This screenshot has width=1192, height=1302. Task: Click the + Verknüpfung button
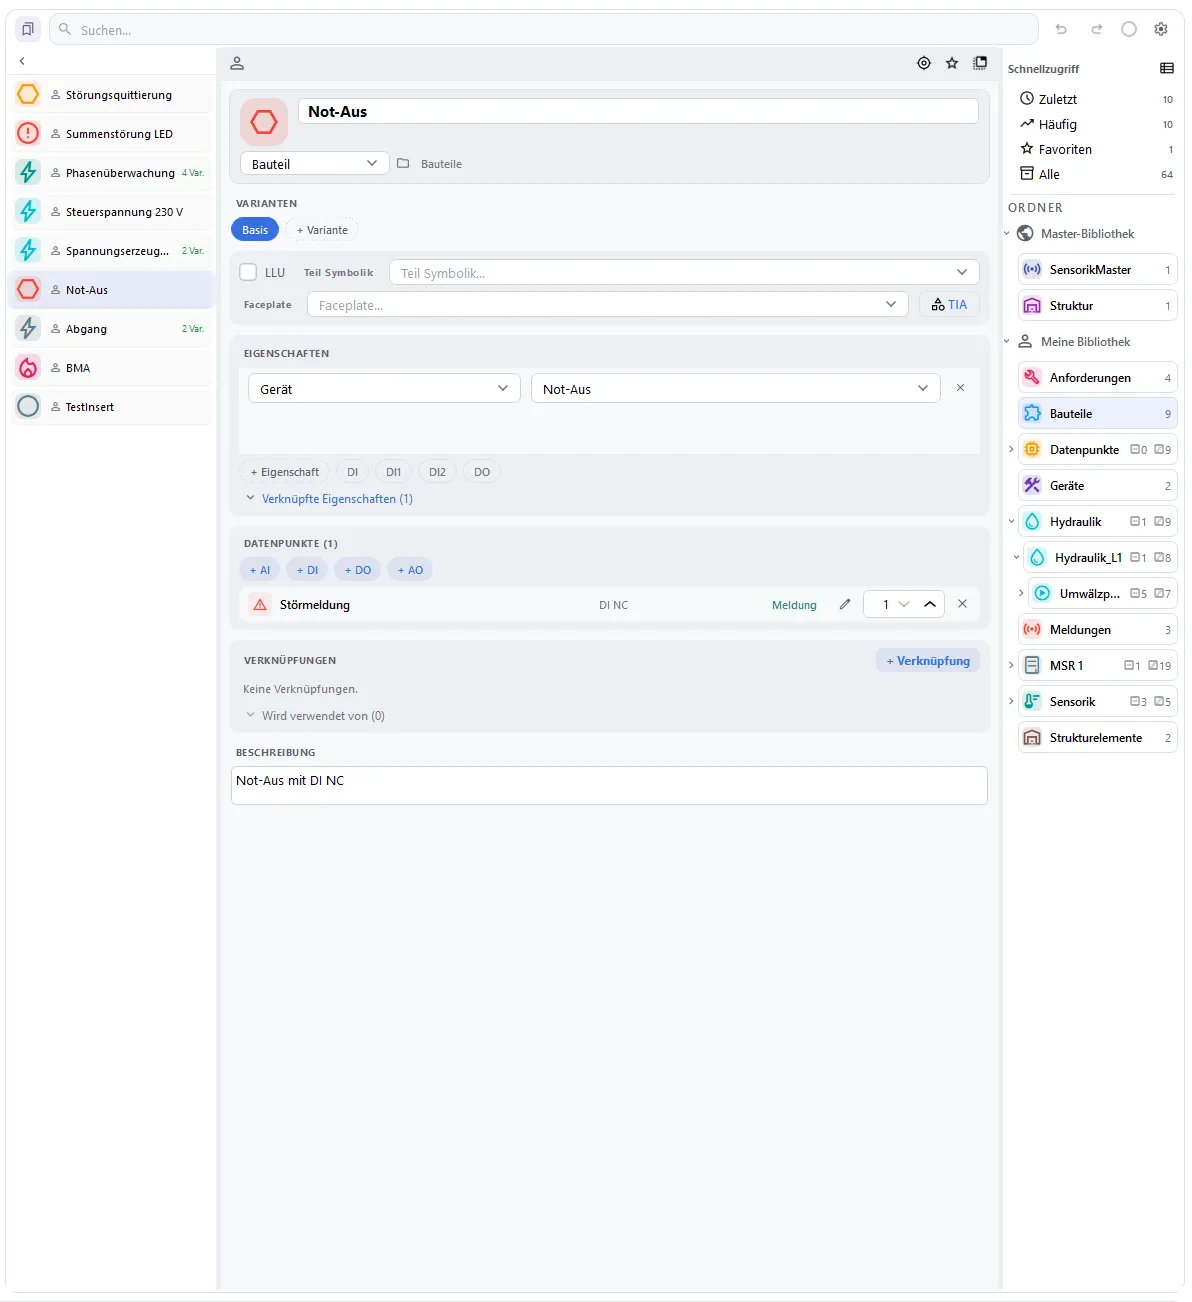(928, 660)
